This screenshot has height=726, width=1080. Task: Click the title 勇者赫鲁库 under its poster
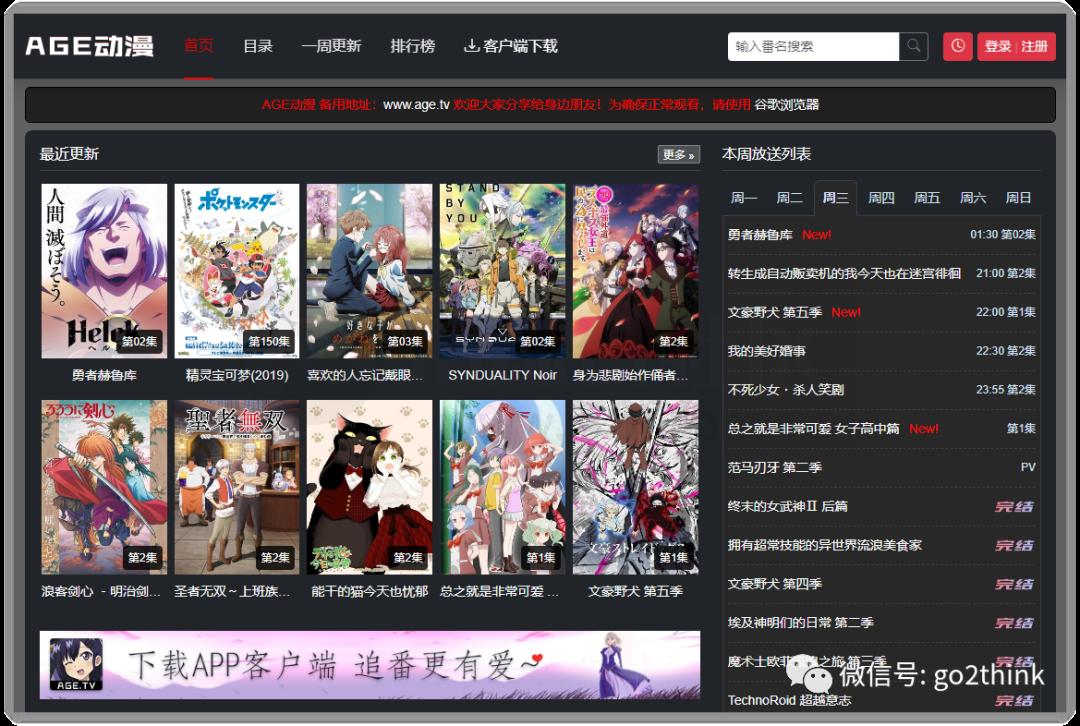click(x=104, y=375)
